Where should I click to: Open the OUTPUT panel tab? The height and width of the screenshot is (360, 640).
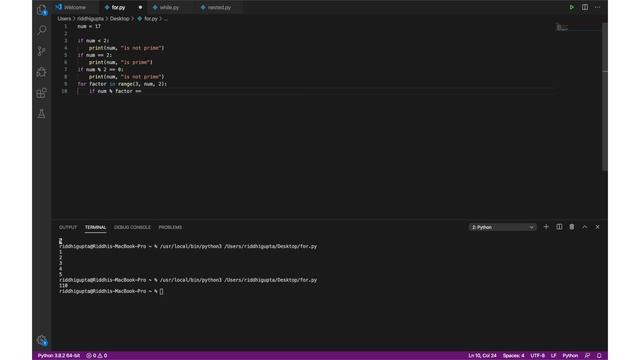(68, 227)
